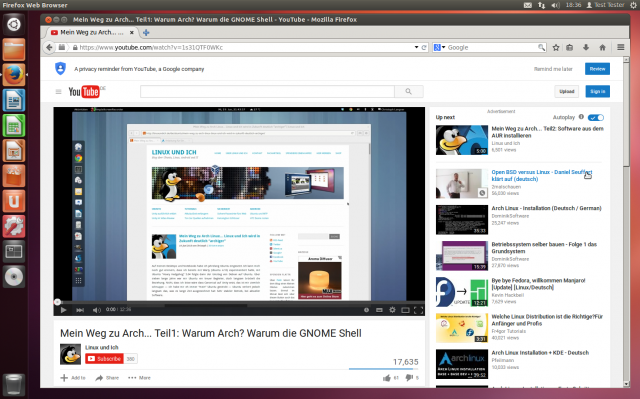
Task: Open the system sound indicator menu
Action: point(555,5)
